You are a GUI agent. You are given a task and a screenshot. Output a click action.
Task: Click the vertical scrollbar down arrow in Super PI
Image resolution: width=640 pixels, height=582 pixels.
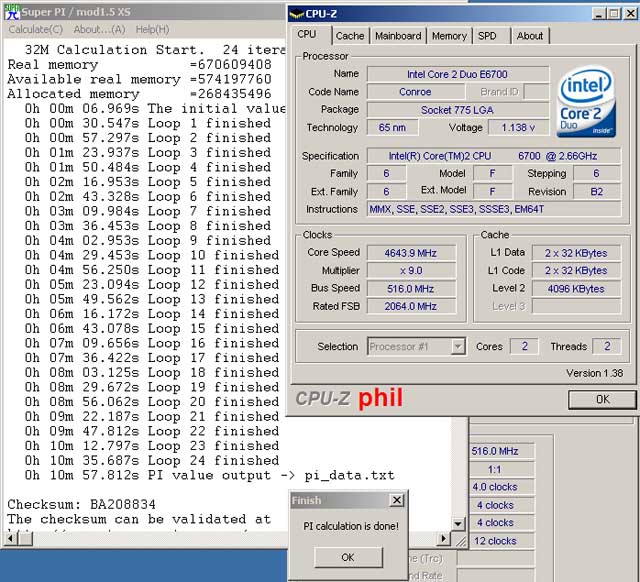click(x=458, y=524)
